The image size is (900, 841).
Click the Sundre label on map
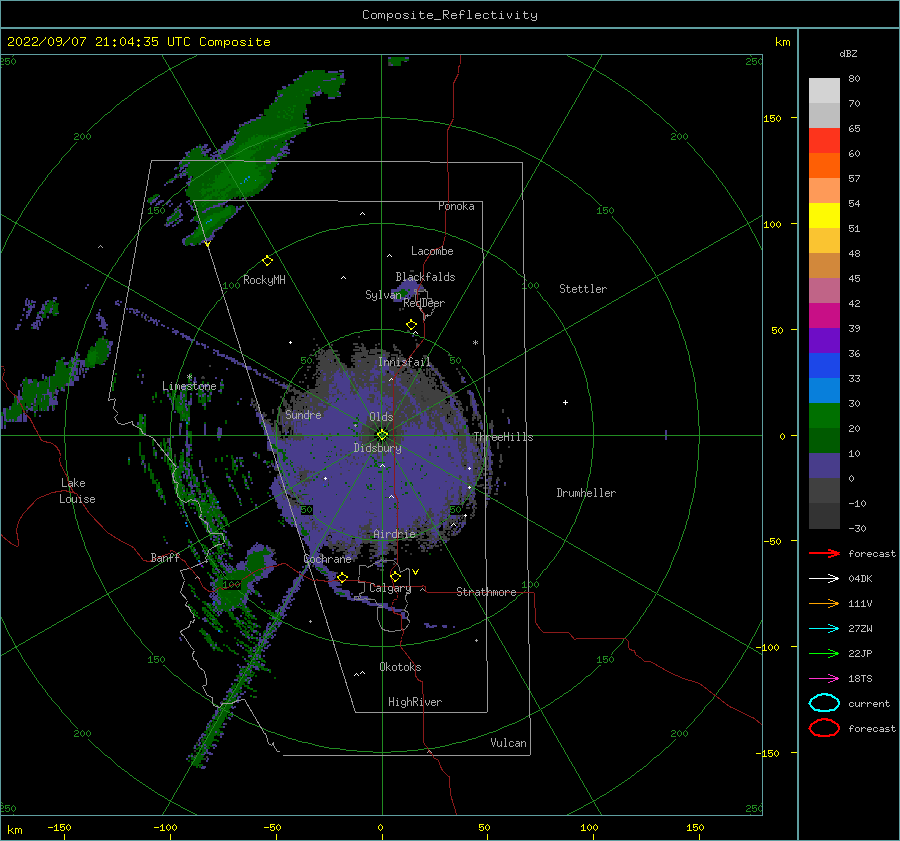tap(303, 414)
